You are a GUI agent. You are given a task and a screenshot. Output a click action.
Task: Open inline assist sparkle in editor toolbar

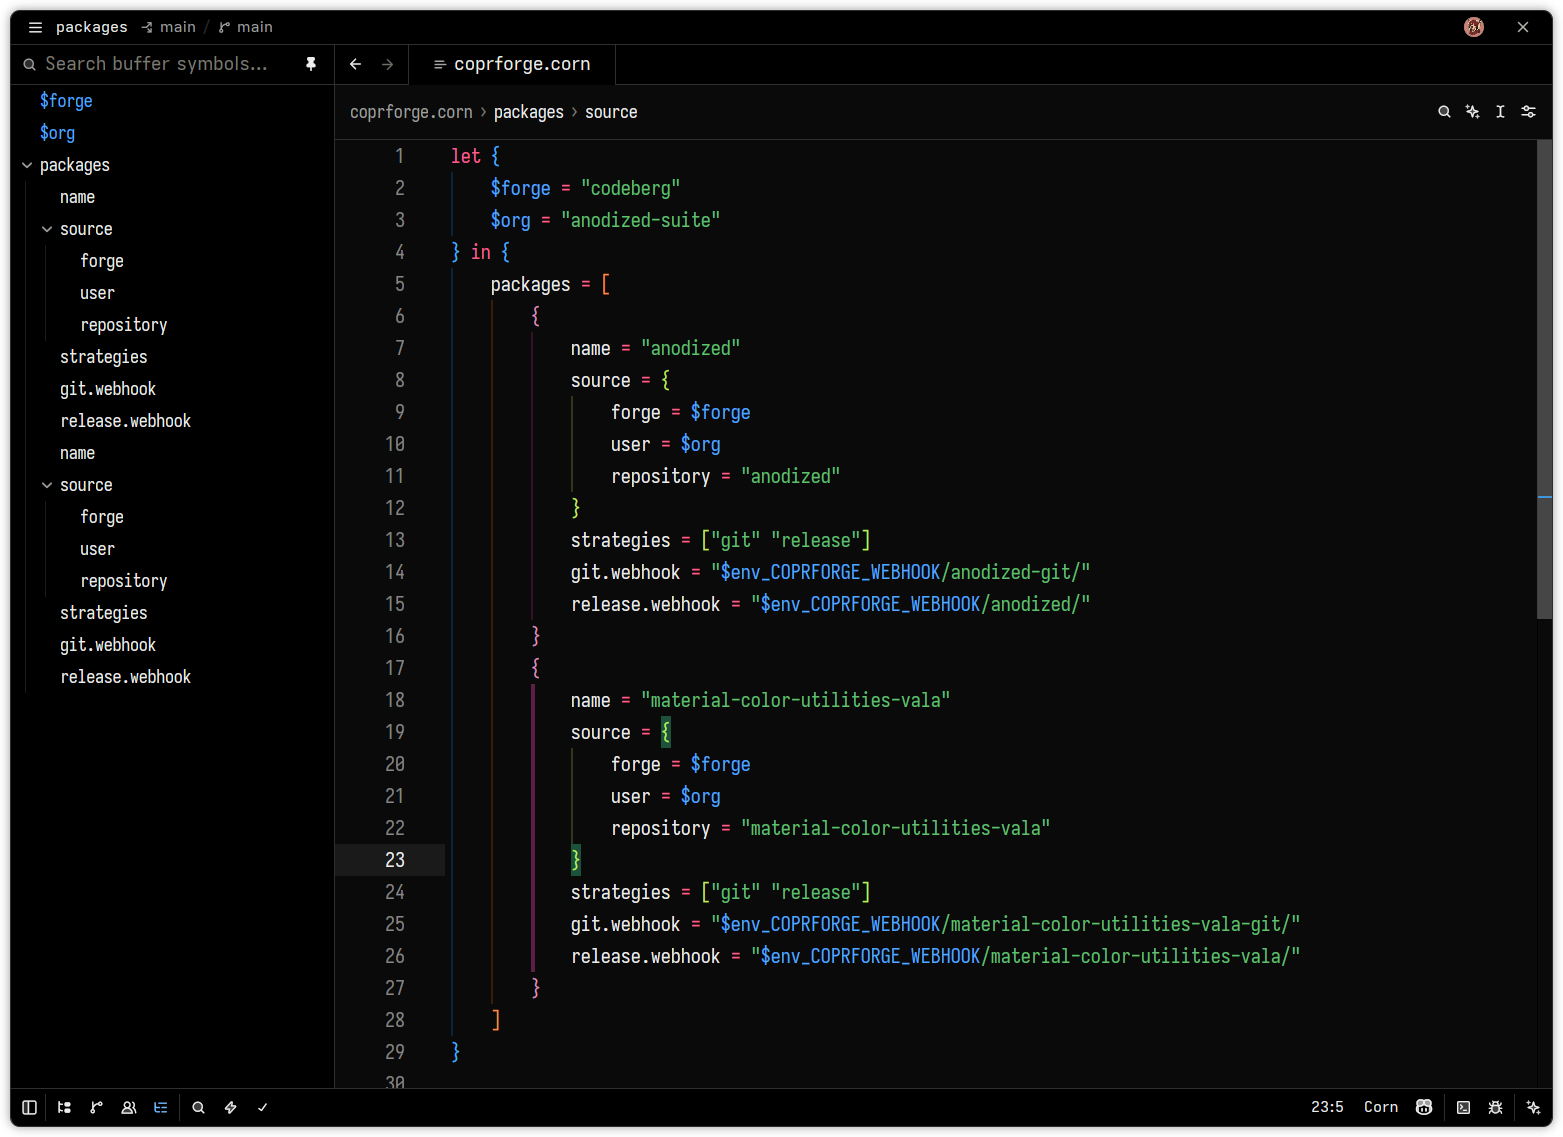click(x=1472, y=112)
